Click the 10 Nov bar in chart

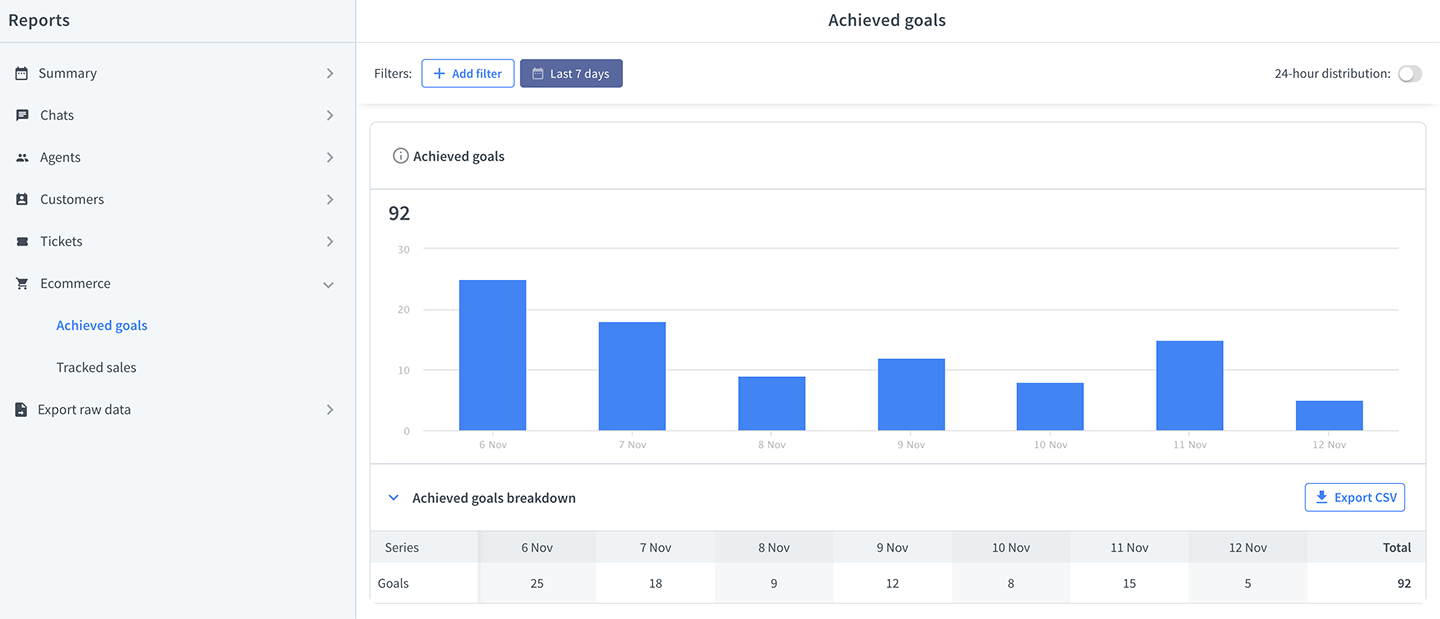(x=1050, y=407)
